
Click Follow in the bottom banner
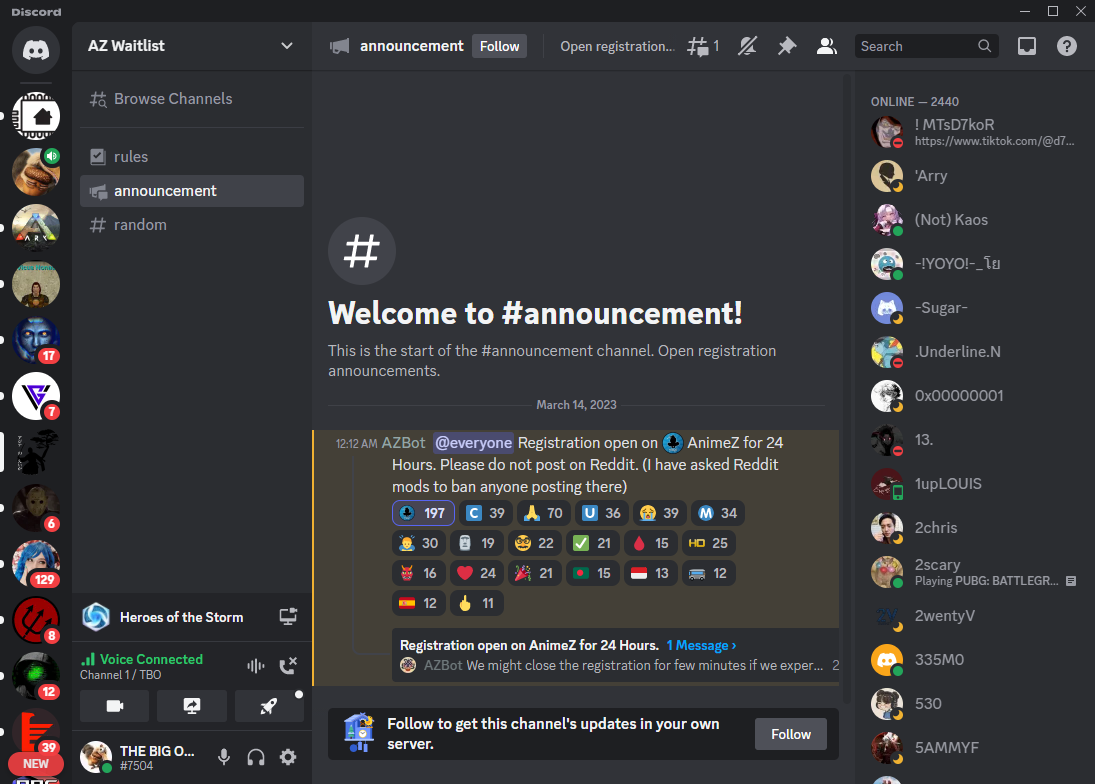(x=791, y=734)
